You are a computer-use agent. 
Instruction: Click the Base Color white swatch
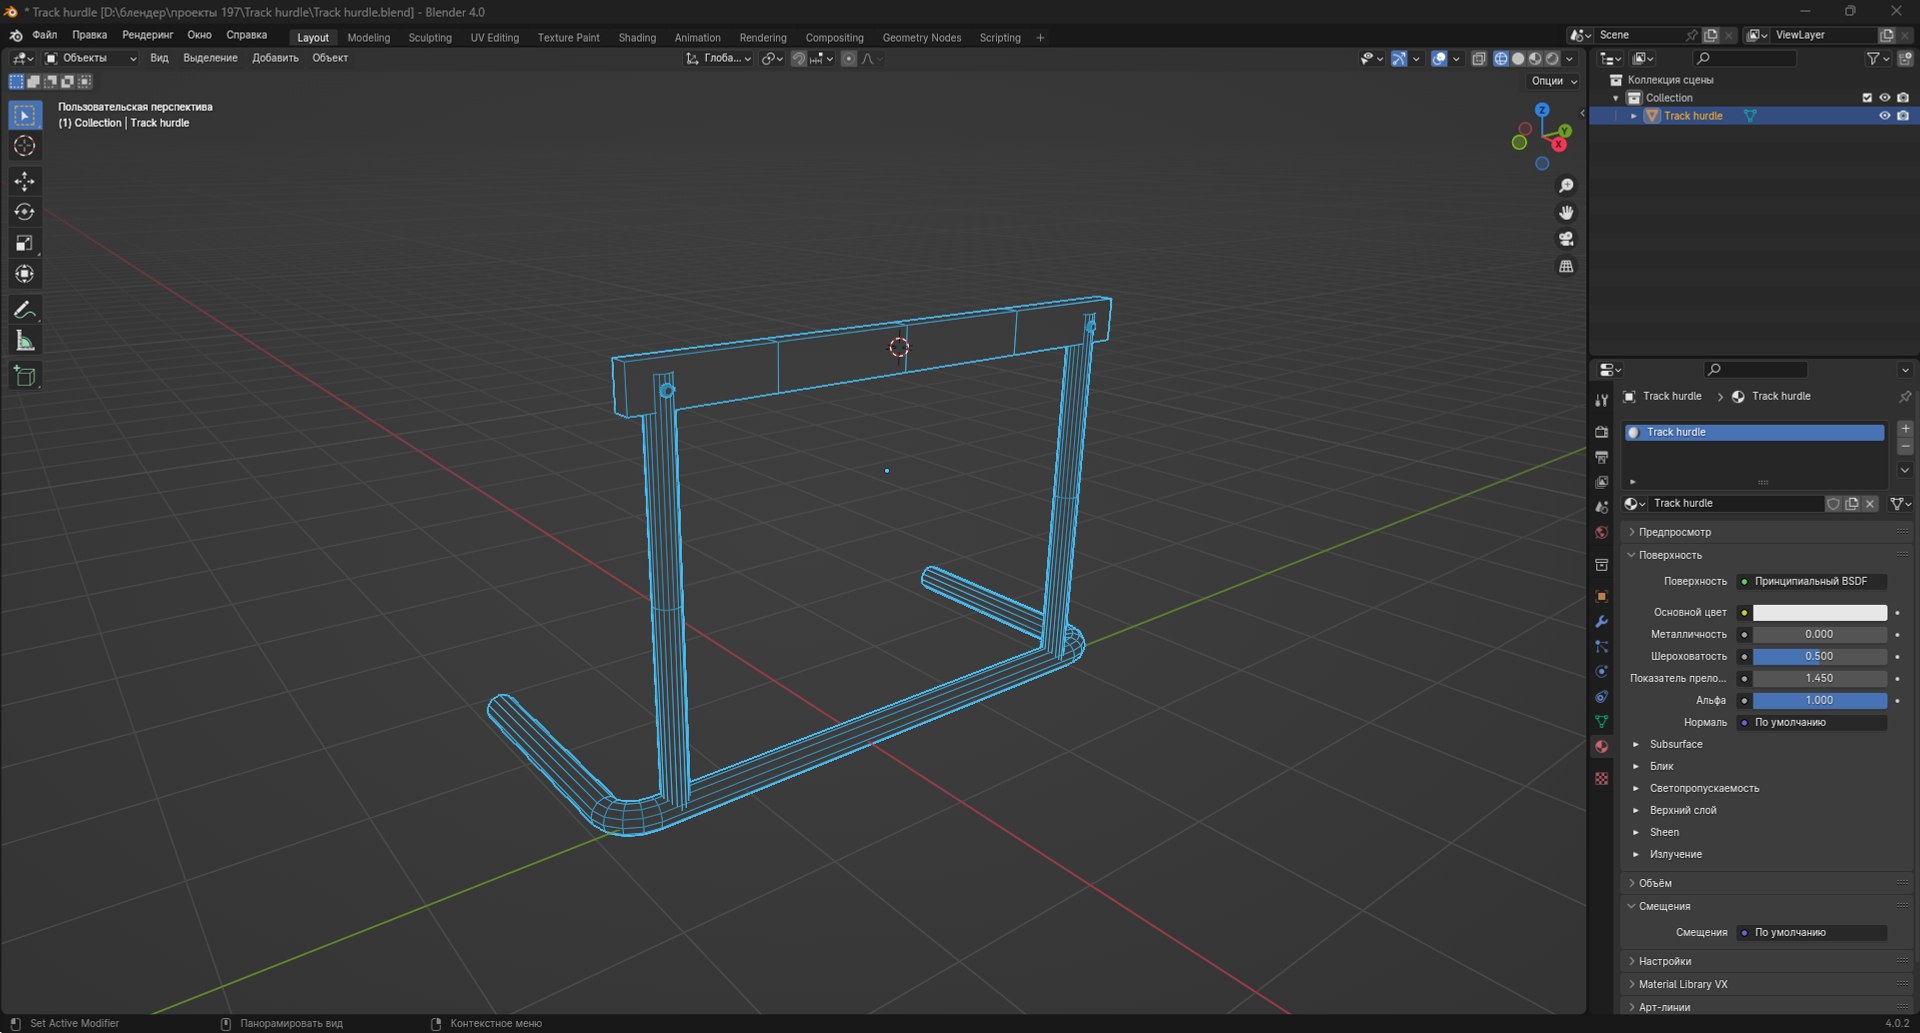coord(1819,612)
